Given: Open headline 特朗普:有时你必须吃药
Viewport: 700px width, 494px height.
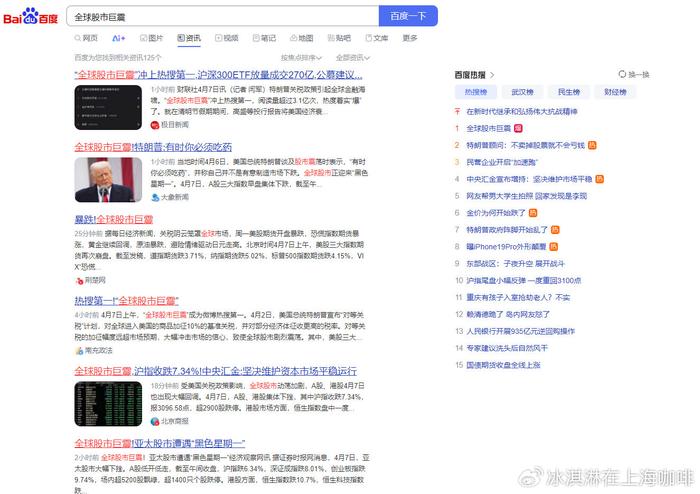Looking at the screenshot, I should click(x=153, y=147).
